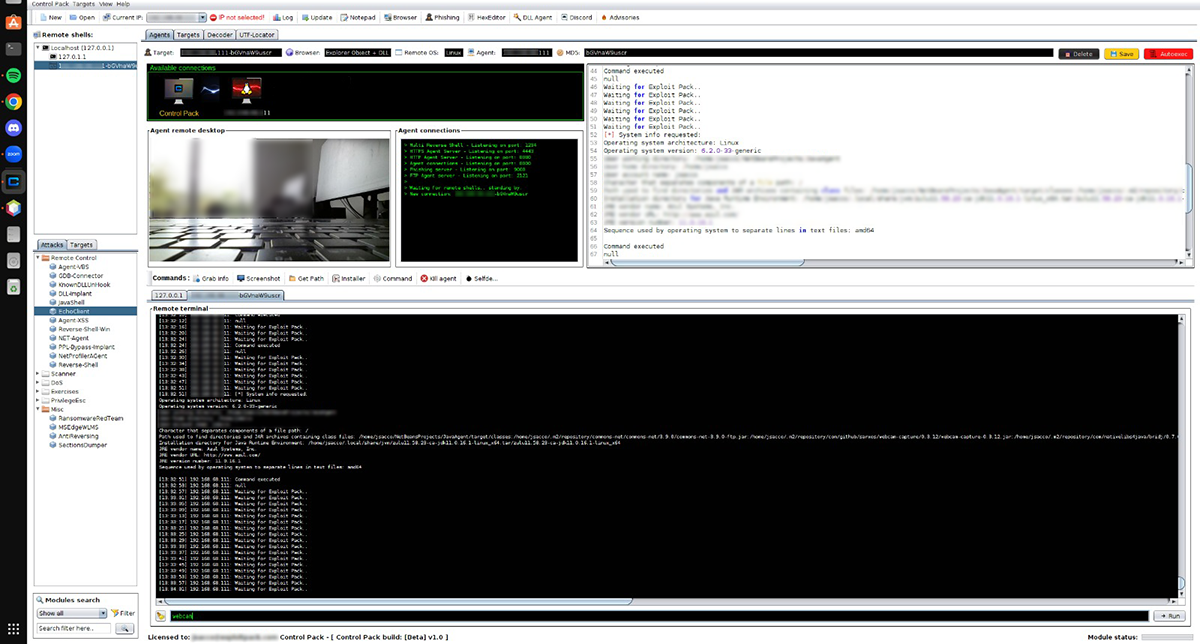Open Spotify from the dock
This screenshot has height=644, width=1200.
[x=14, y=75]
